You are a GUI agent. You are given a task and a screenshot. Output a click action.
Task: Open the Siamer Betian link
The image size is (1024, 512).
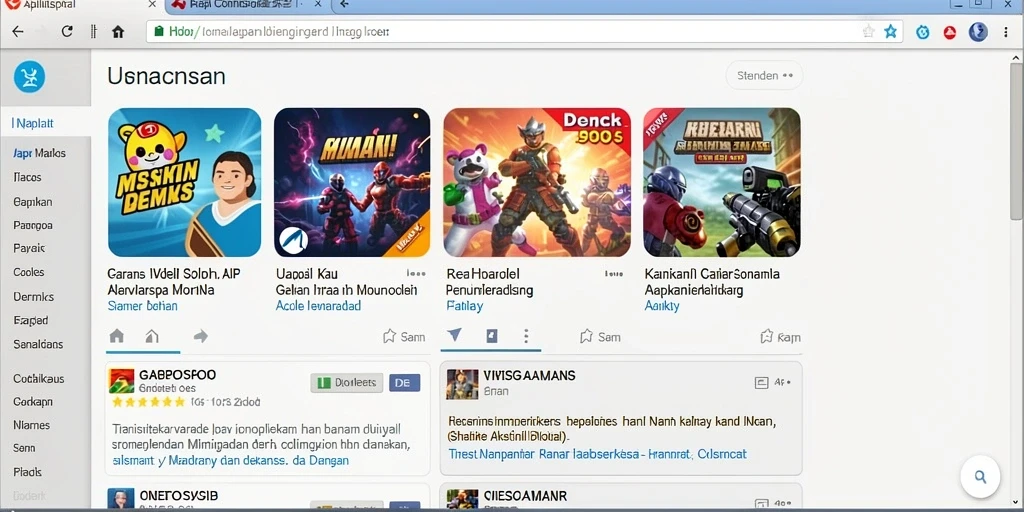(x=142, y=306)
